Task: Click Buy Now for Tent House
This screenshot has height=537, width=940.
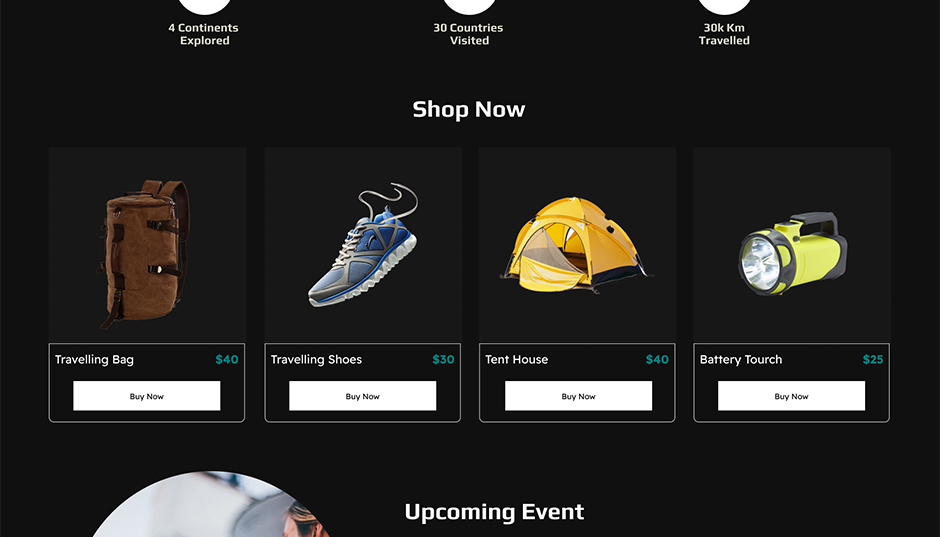Action: pos(579,396)
